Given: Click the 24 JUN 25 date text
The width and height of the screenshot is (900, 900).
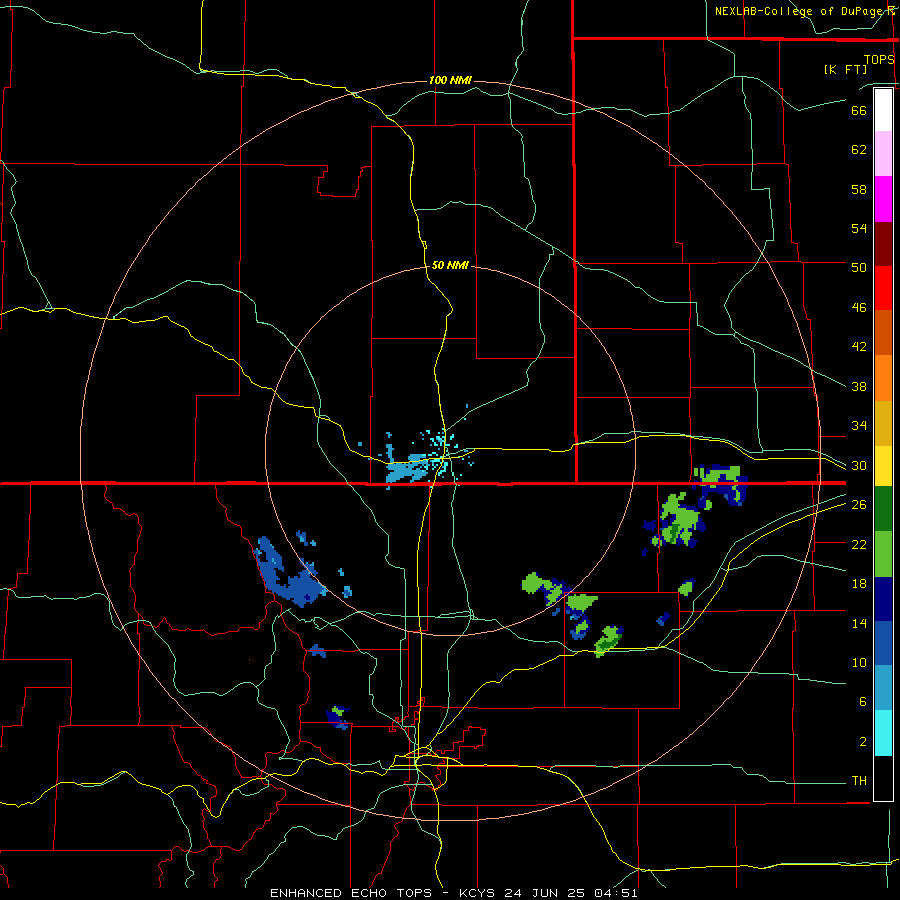Looking at the screenshot, I should coord(546,893).
